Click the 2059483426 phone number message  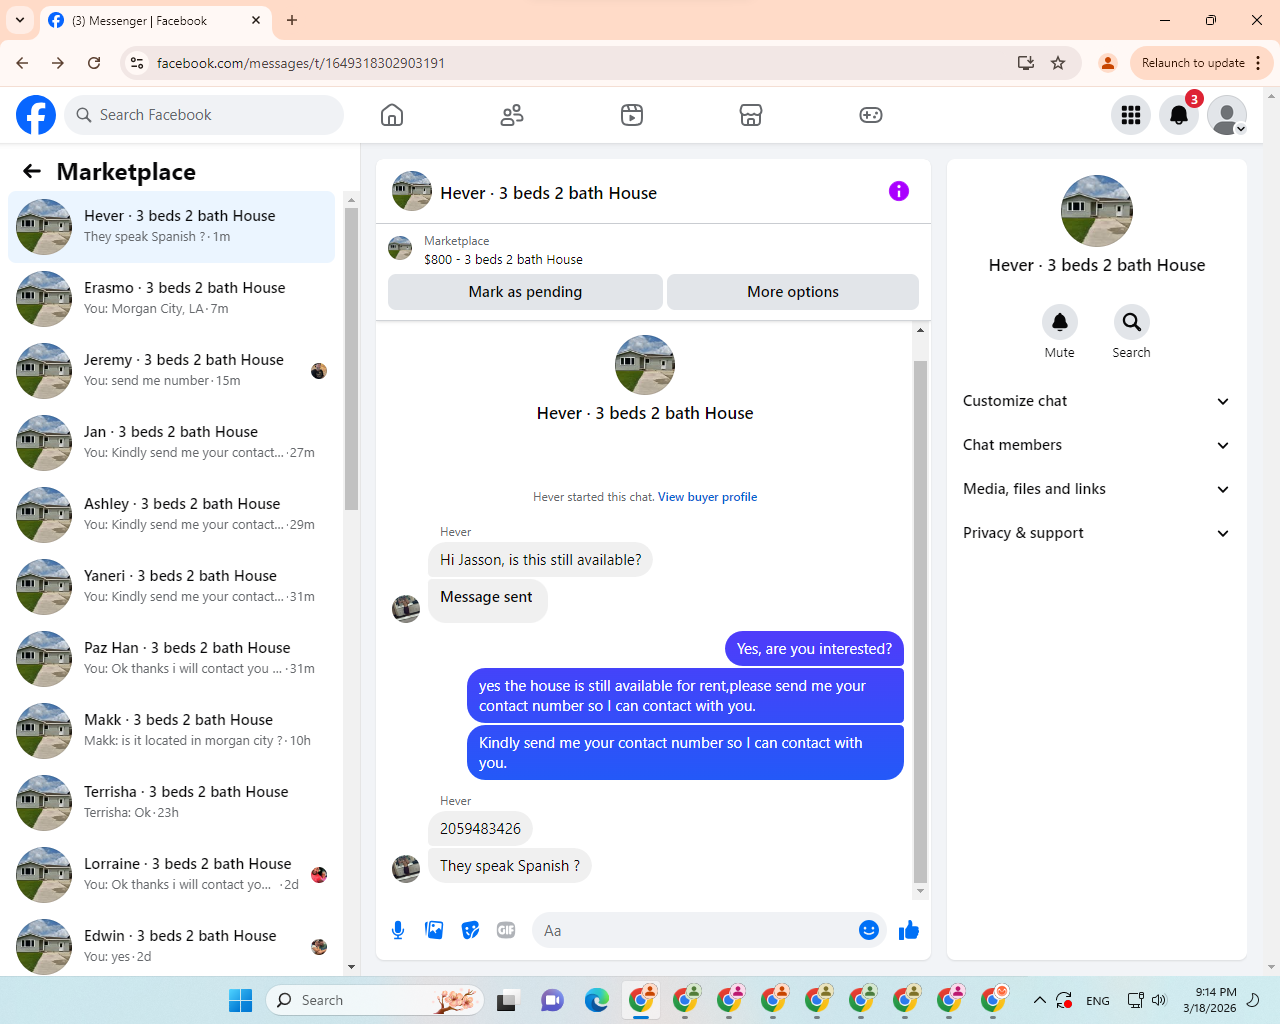pos(480,829)
